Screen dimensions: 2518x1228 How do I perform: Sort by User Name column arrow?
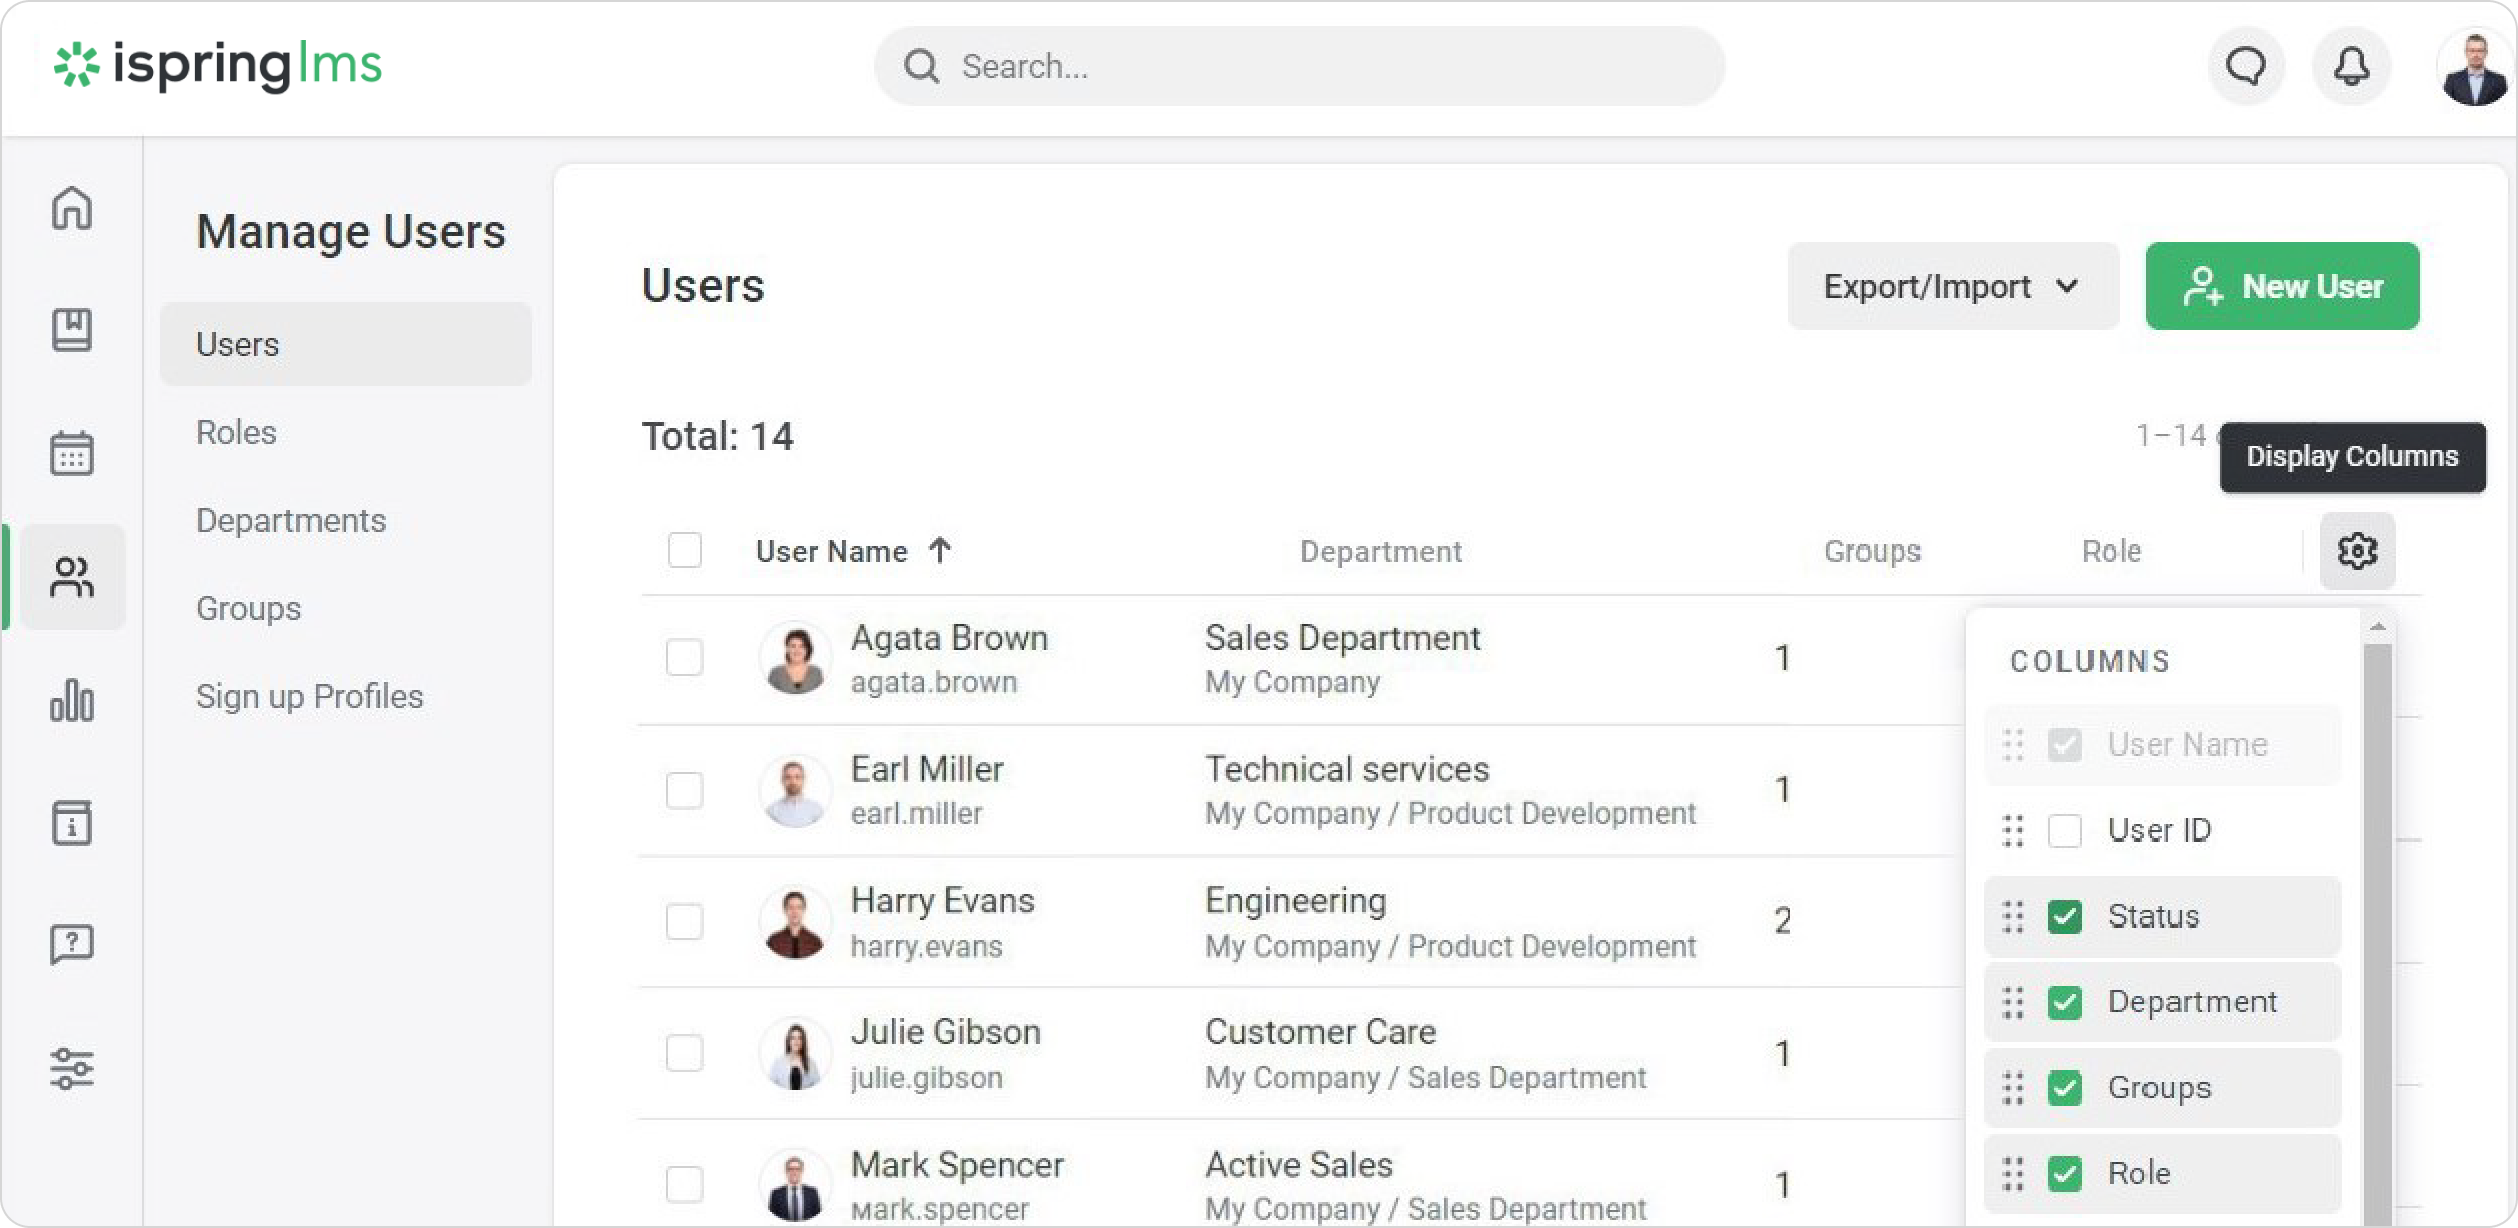939,550
